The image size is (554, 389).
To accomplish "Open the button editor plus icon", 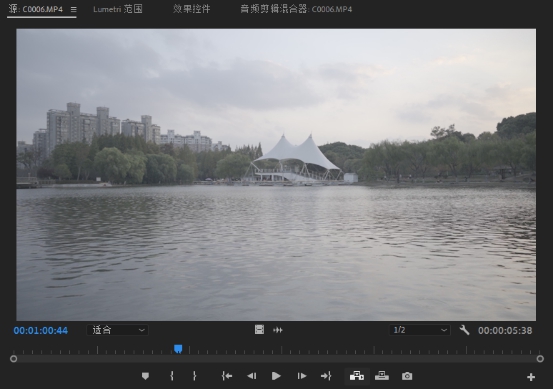I will coord(531,377).
